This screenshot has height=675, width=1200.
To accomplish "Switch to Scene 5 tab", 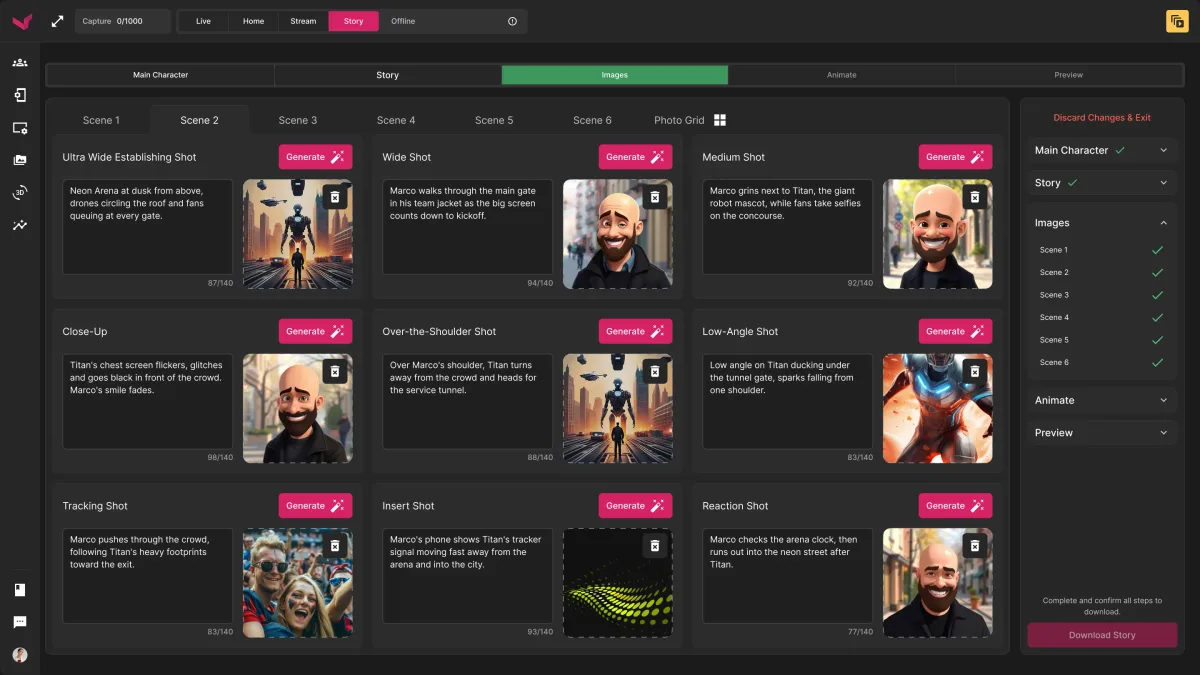I will (494, 120).
